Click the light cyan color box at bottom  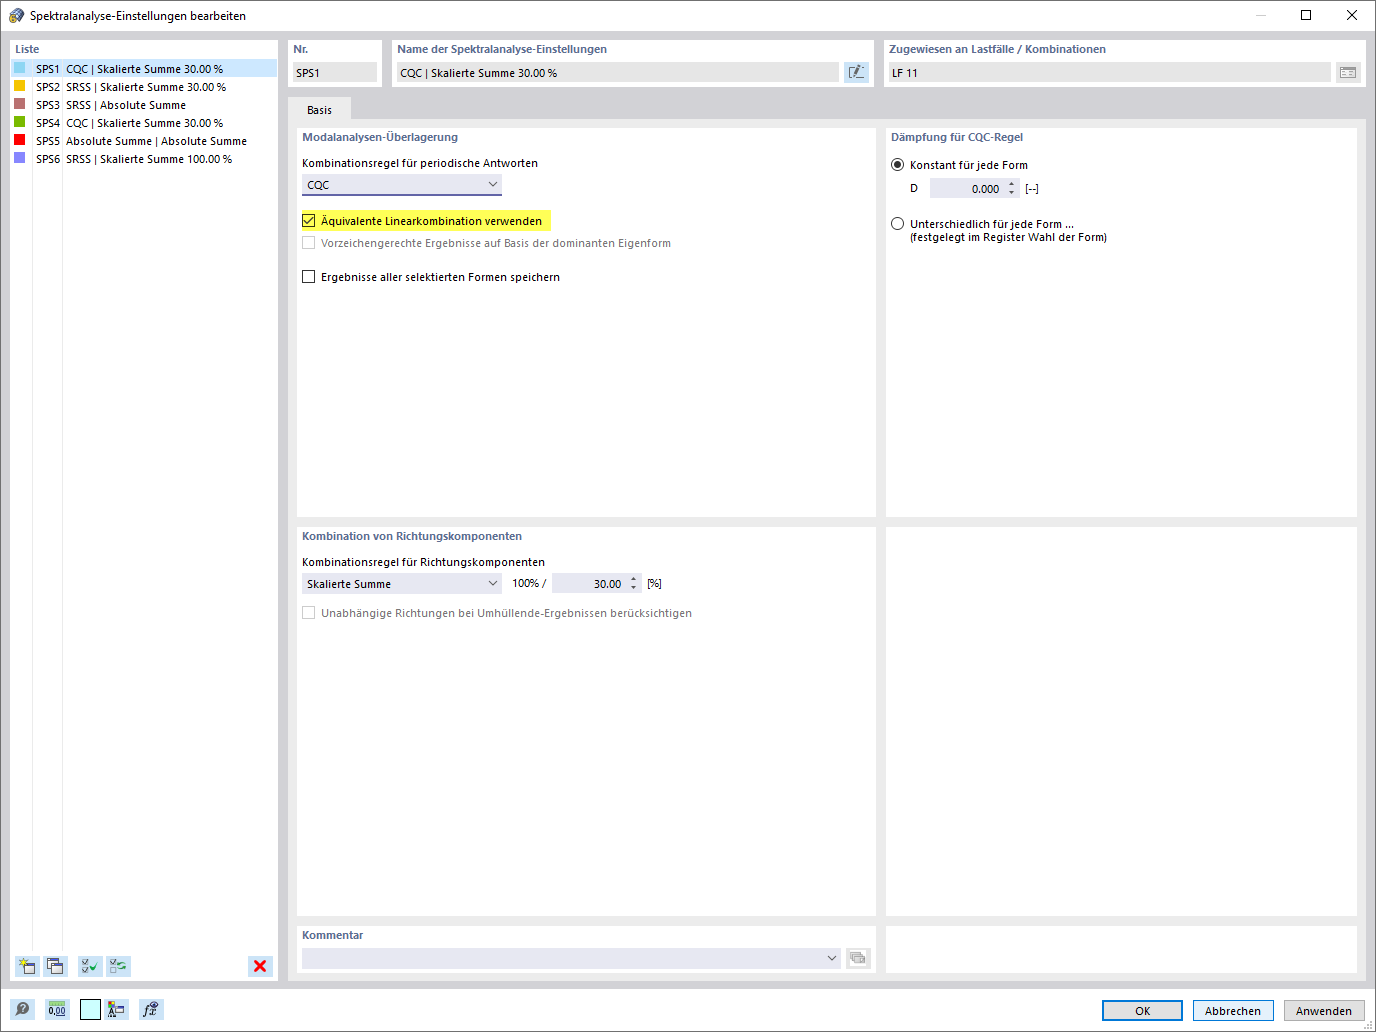[x=90, y=1010]
